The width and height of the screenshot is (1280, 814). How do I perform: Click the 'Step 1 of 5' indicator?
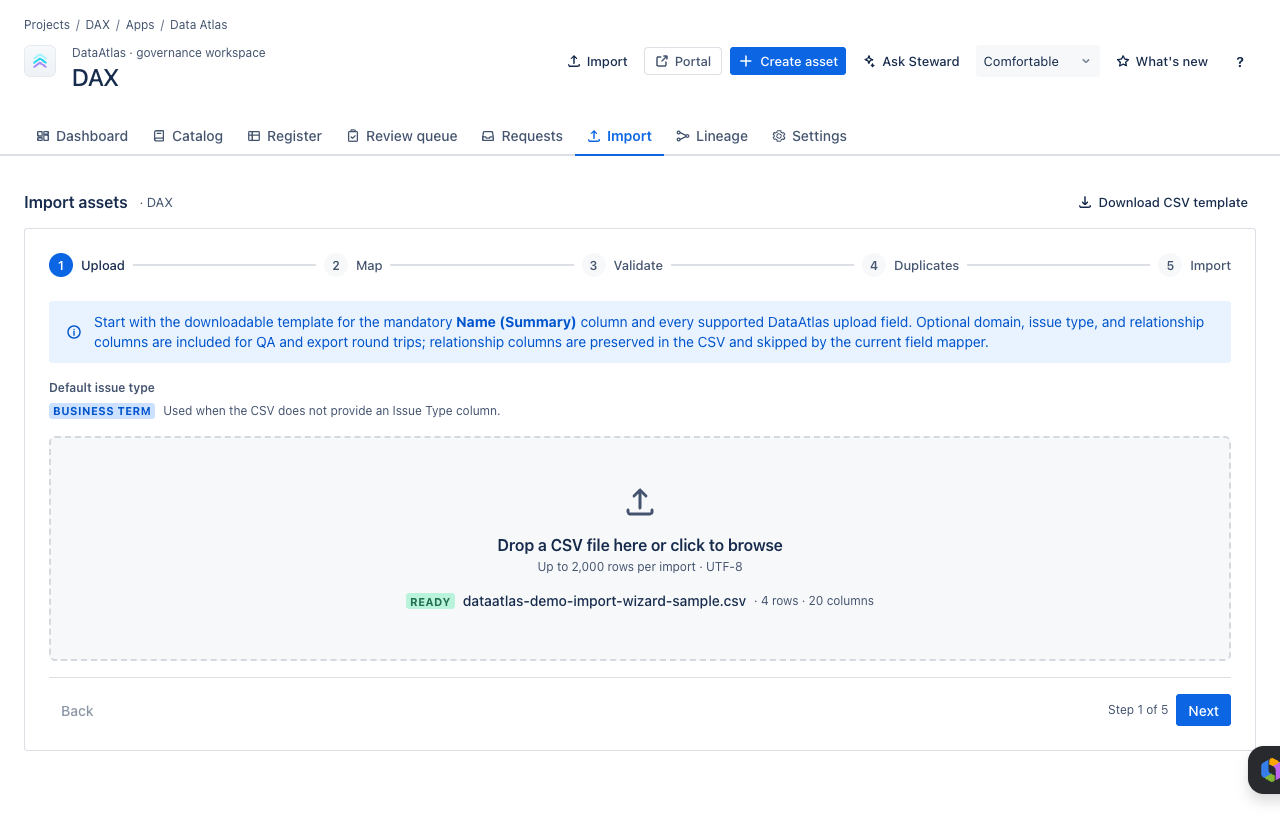coord(1138,710)
